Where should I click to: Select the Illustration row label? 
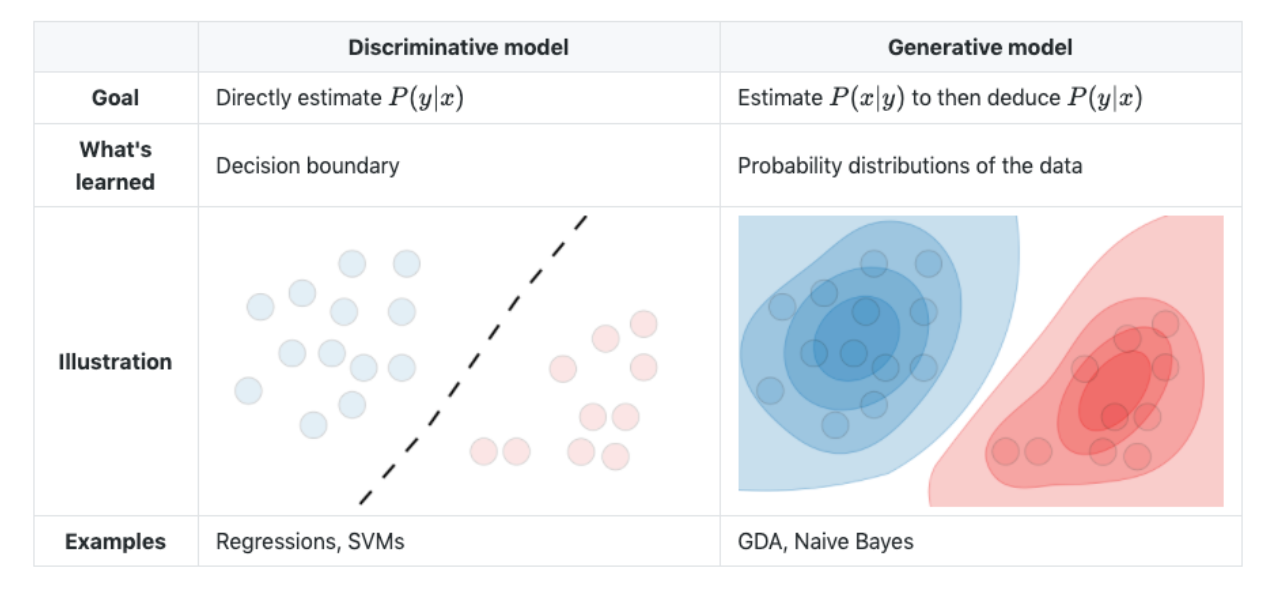click(116, 362)
